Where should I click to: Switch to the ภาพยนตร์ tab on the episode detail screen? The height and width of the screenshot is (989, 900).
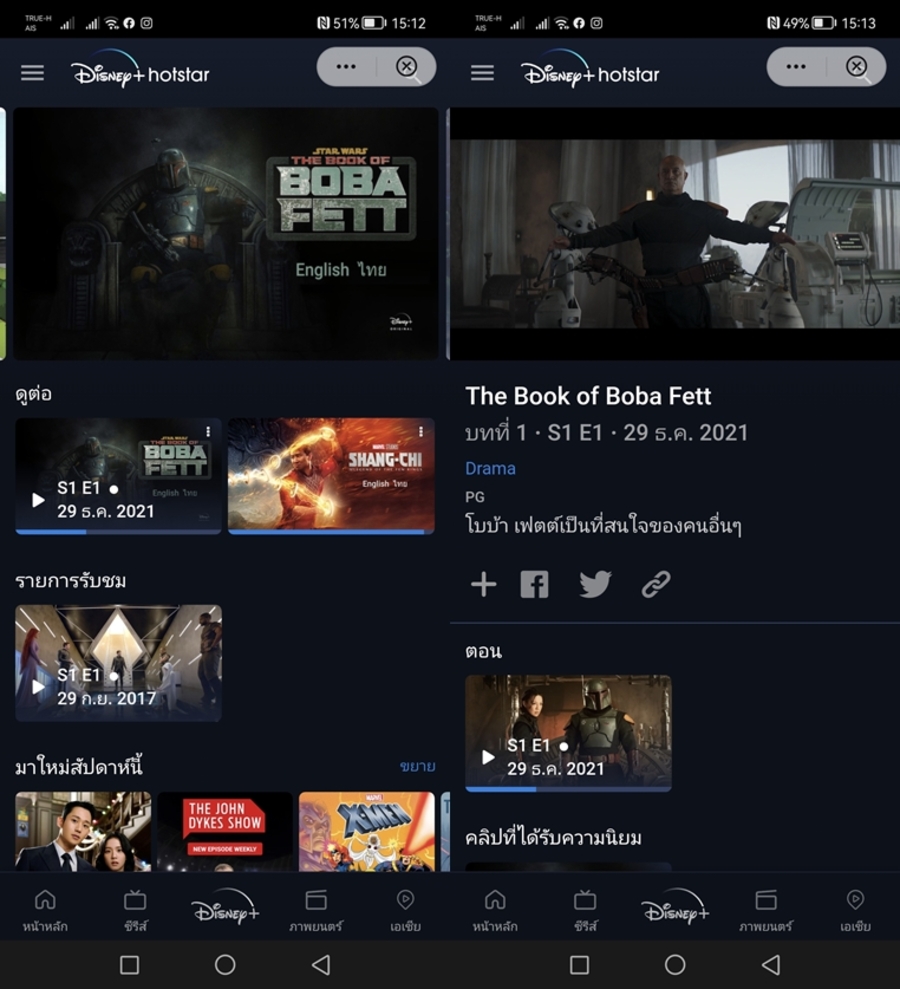click(x=766, y=910)
